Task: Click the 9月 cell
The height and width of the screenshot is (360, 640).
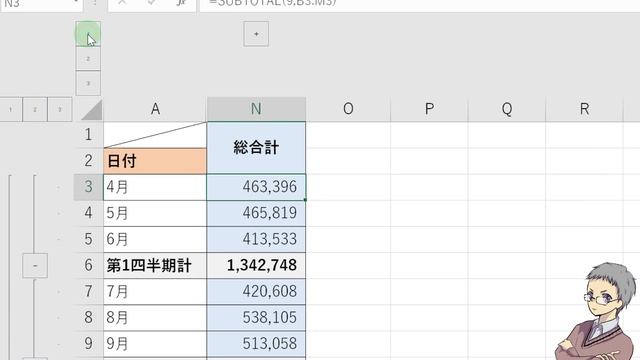Action: [155, 344]
